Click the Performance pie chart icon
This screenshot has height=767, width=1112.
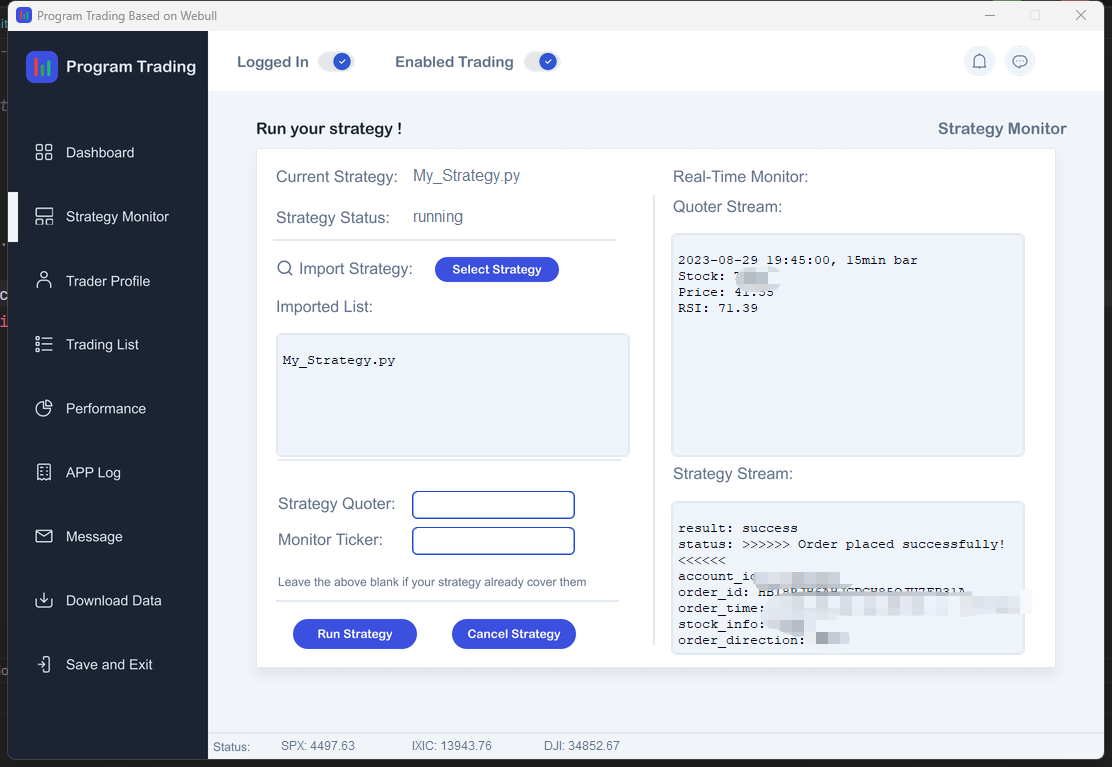tap(44, 408)
